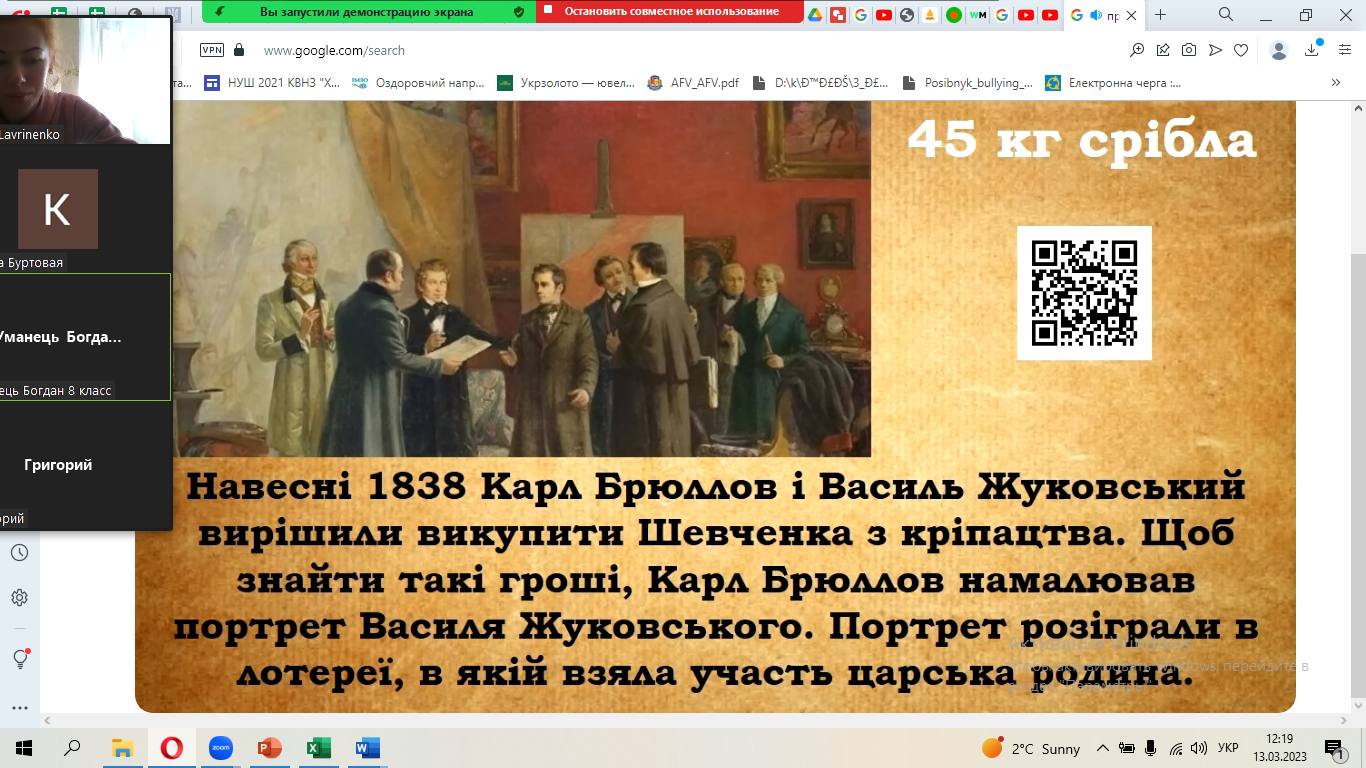Image resolution: width=1366 pixels, height=768 pixels.
Task: Click the painting of men in studio
Action: pos(522,280)
